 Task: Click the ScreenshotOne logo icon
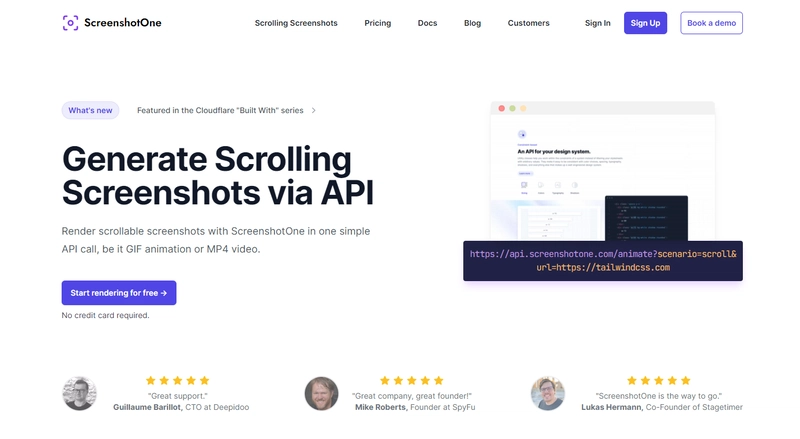pos(70,23)
